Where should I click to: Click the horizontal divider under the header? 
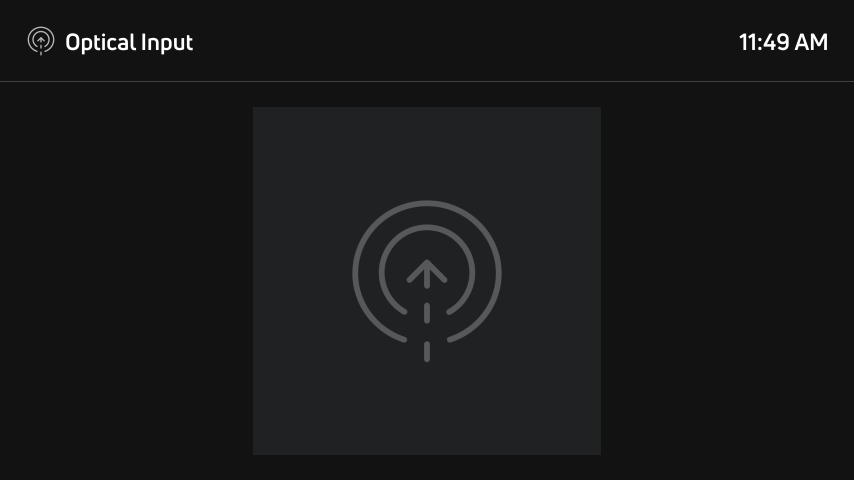coord(427,82)
